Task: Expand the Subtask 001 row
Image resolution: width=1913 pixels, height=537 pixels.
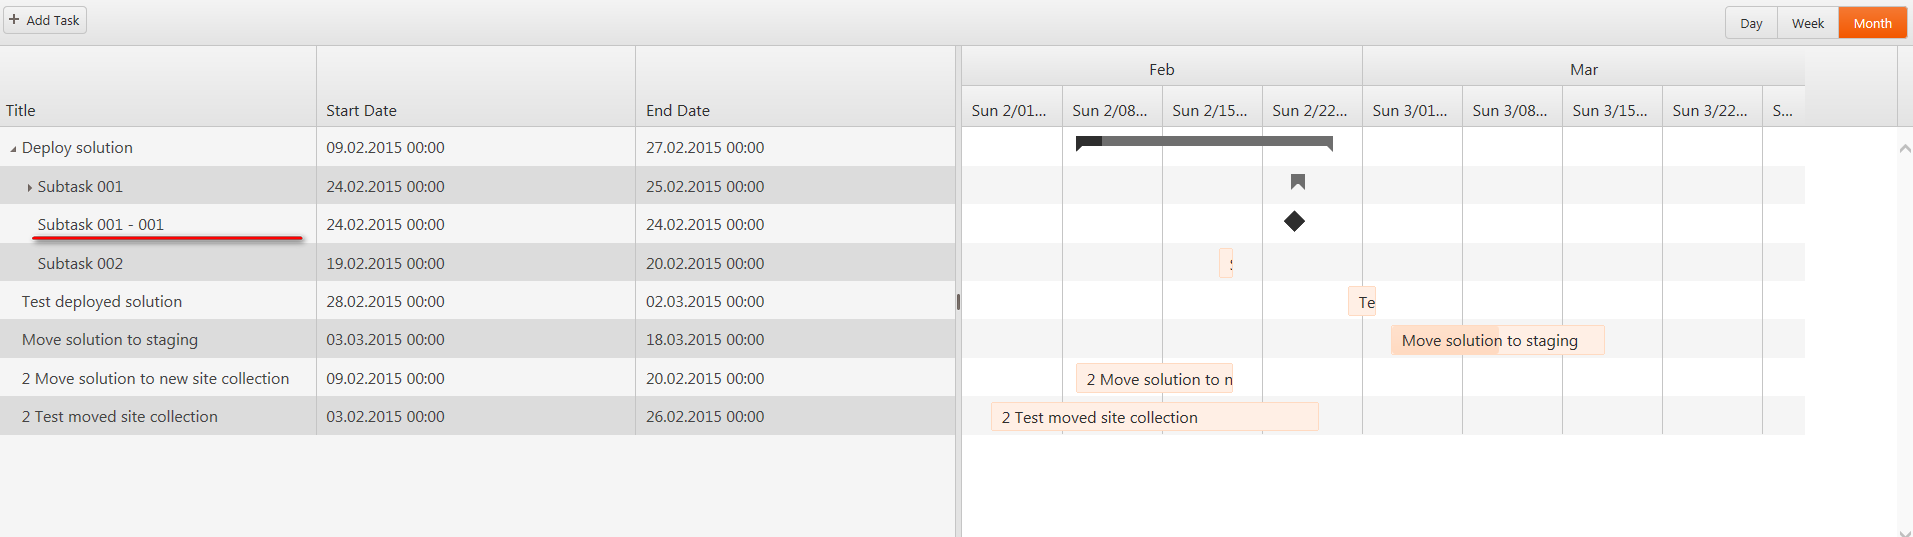Action: pyautogui.click(x=29, y=187)
